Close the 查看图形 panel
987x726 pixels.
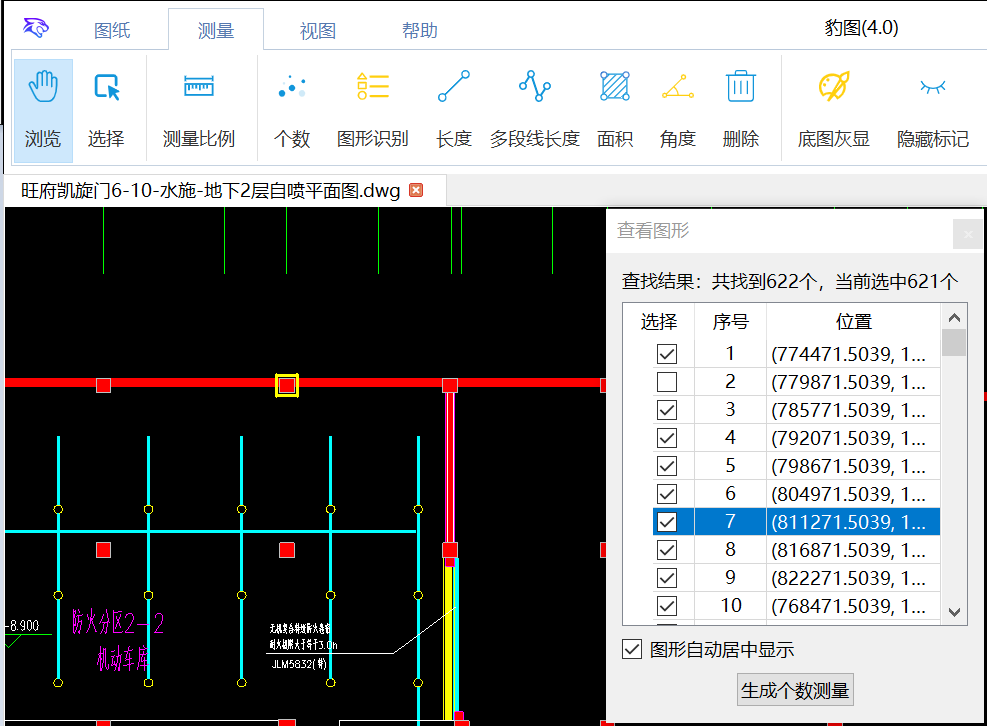pyautogui.click(x=968, y=234)
